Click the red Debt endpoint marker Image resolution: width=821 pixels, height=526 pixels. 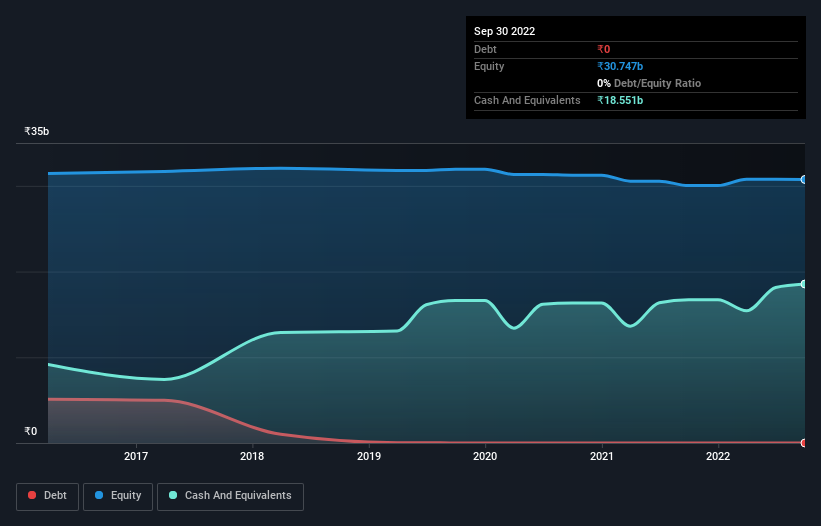(804, 443)
